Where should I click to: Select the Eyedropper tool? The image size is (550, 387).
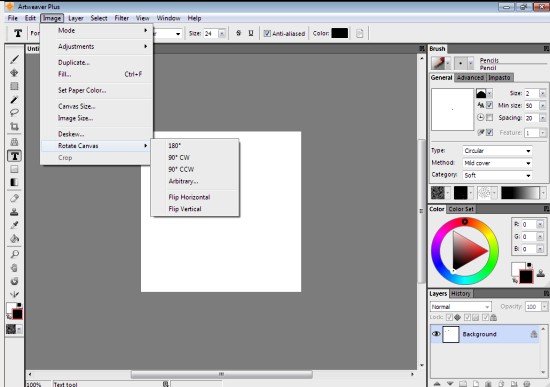tap(14, 225)
